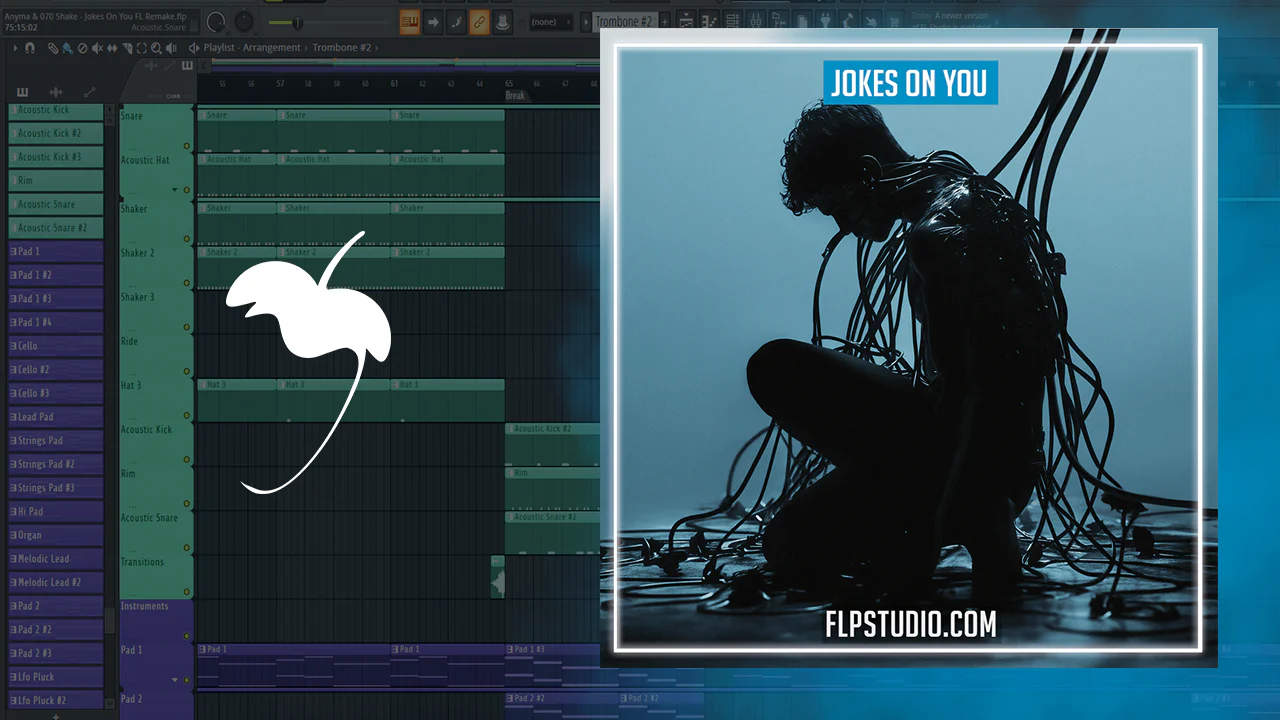Click the green tempo slider handle
1280x720 pixels.
tap(297, 21)
